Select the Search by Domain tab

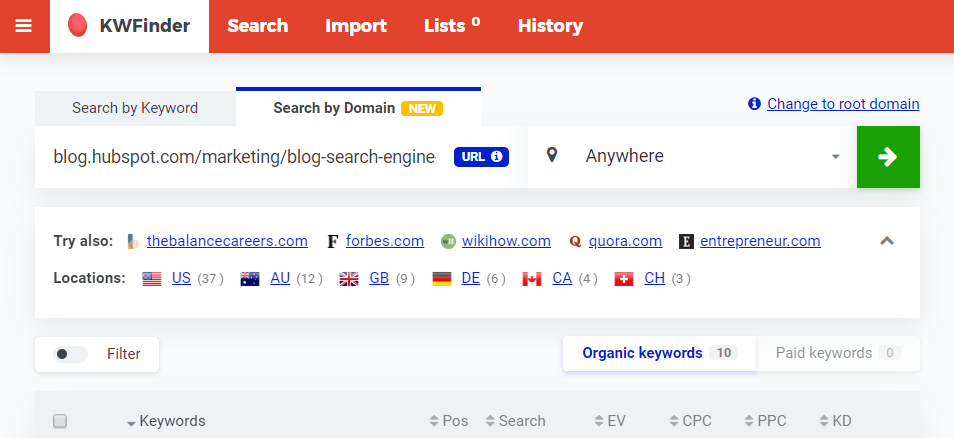[358, 108]
